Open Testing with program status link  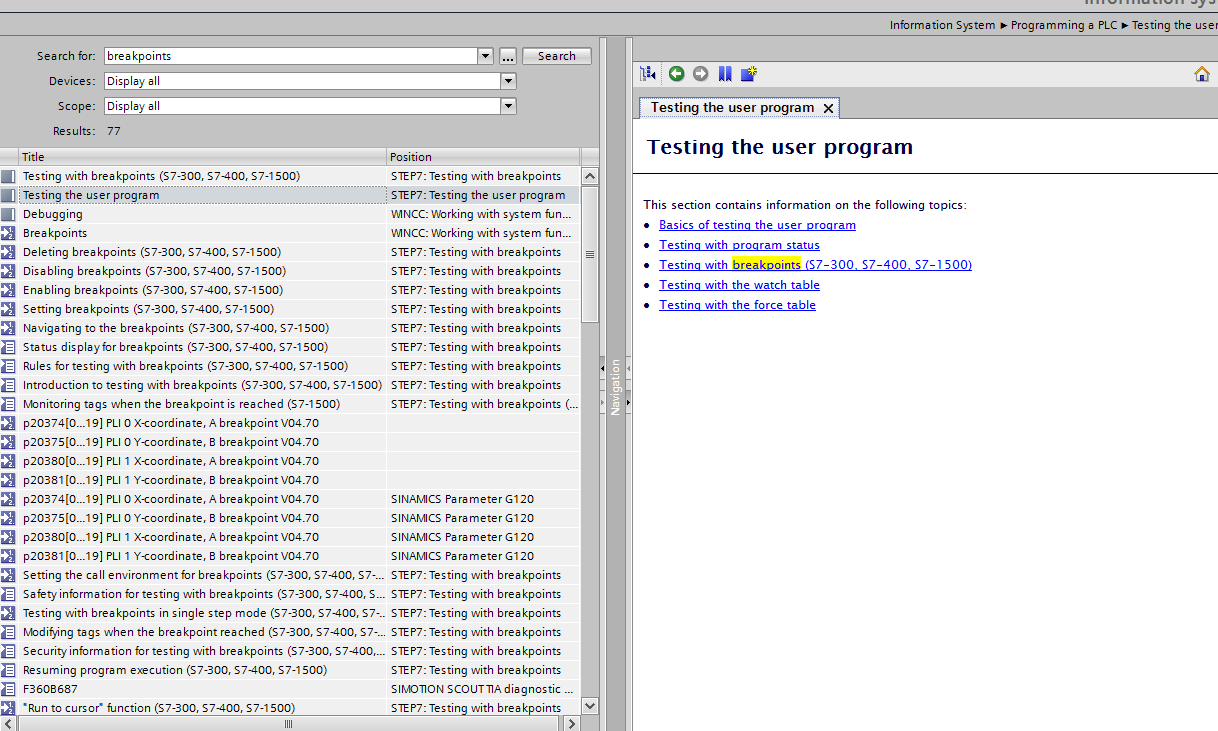739,245
